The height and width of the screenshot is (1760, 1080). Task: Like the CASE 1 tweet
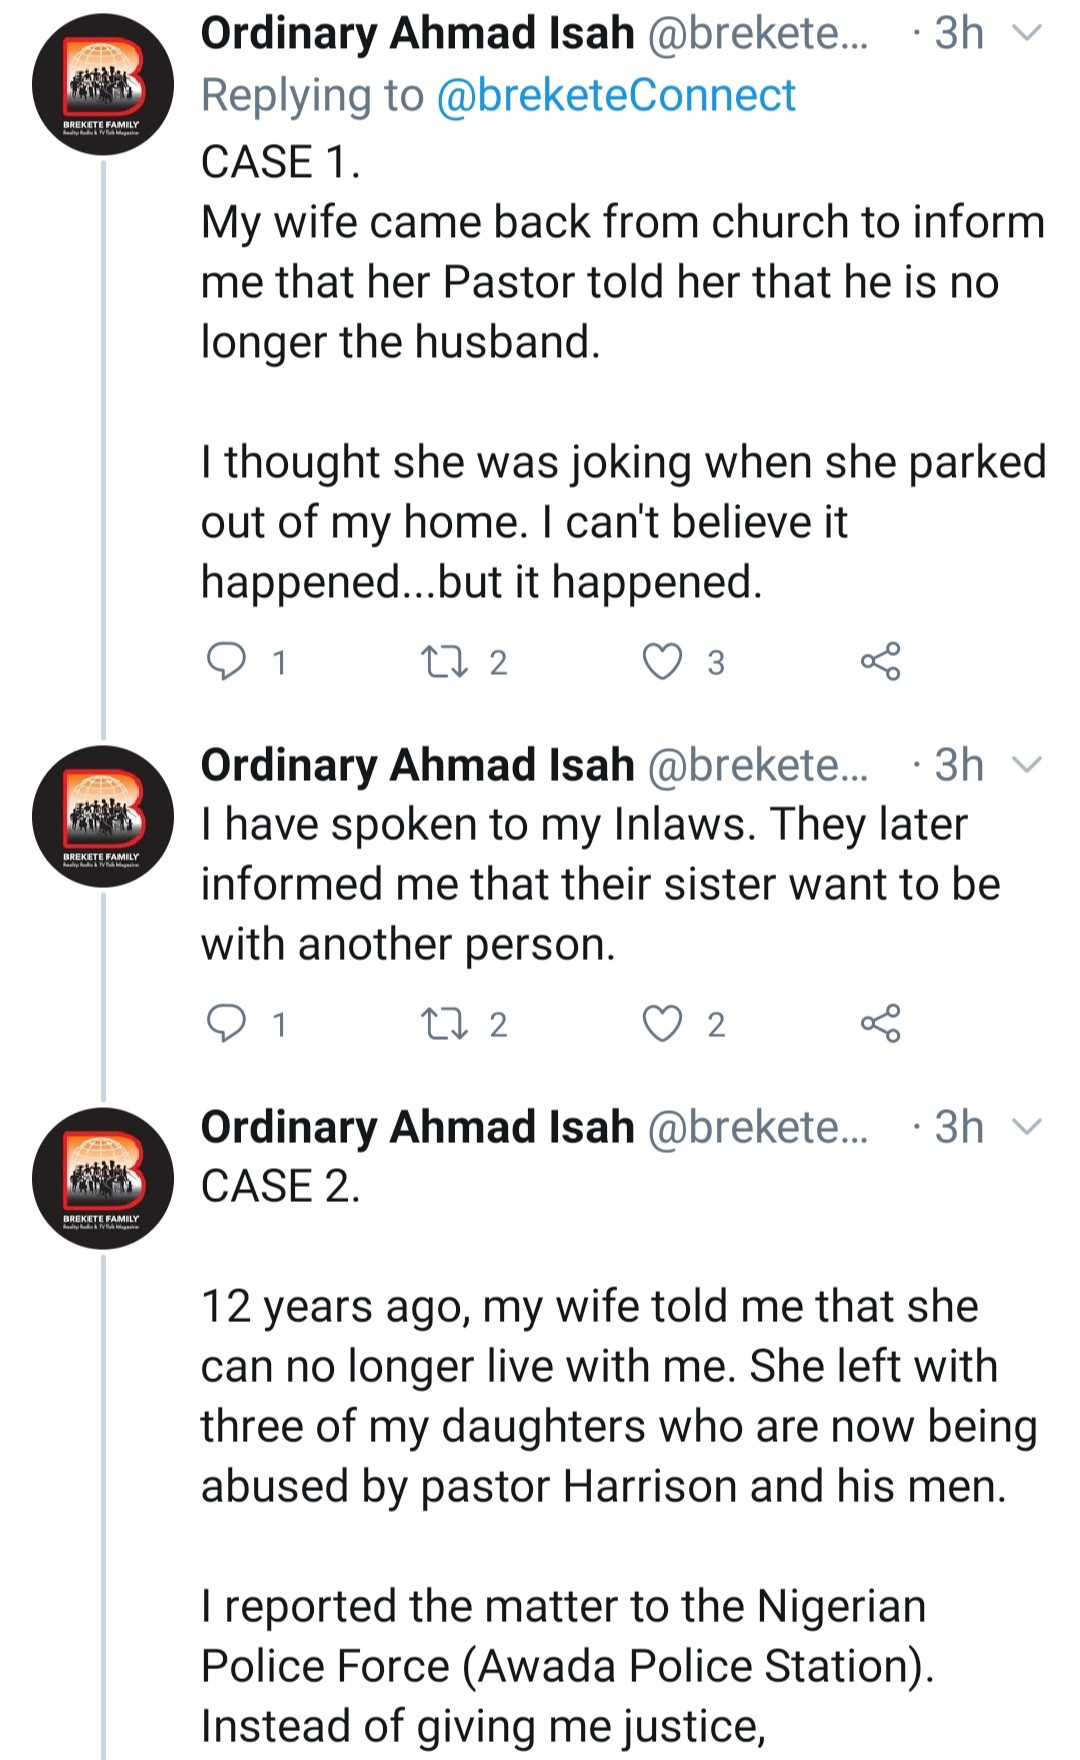(x=662, y=661)
